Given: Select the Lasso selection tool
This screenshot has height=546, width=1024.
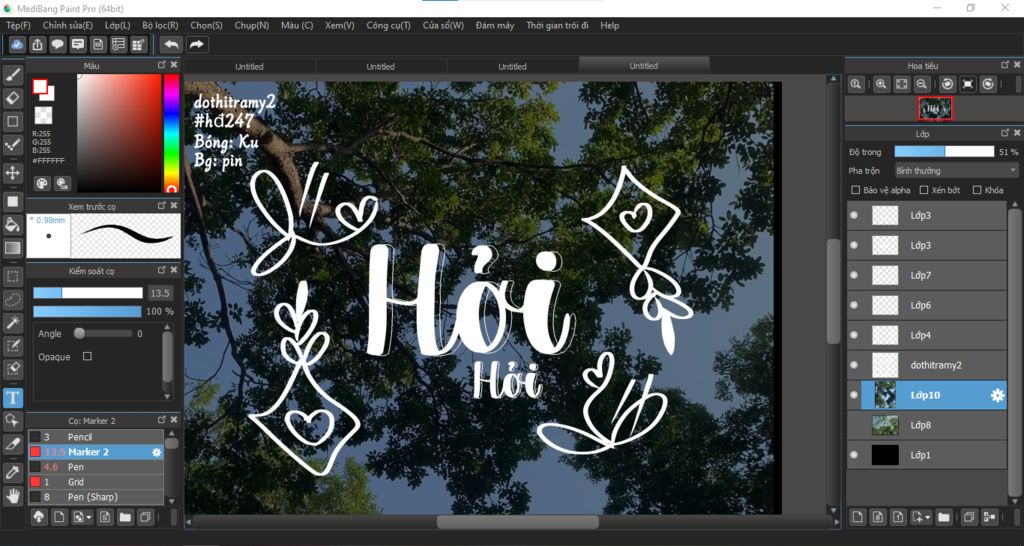Looking at the screenshot, I should pos(13,298).
